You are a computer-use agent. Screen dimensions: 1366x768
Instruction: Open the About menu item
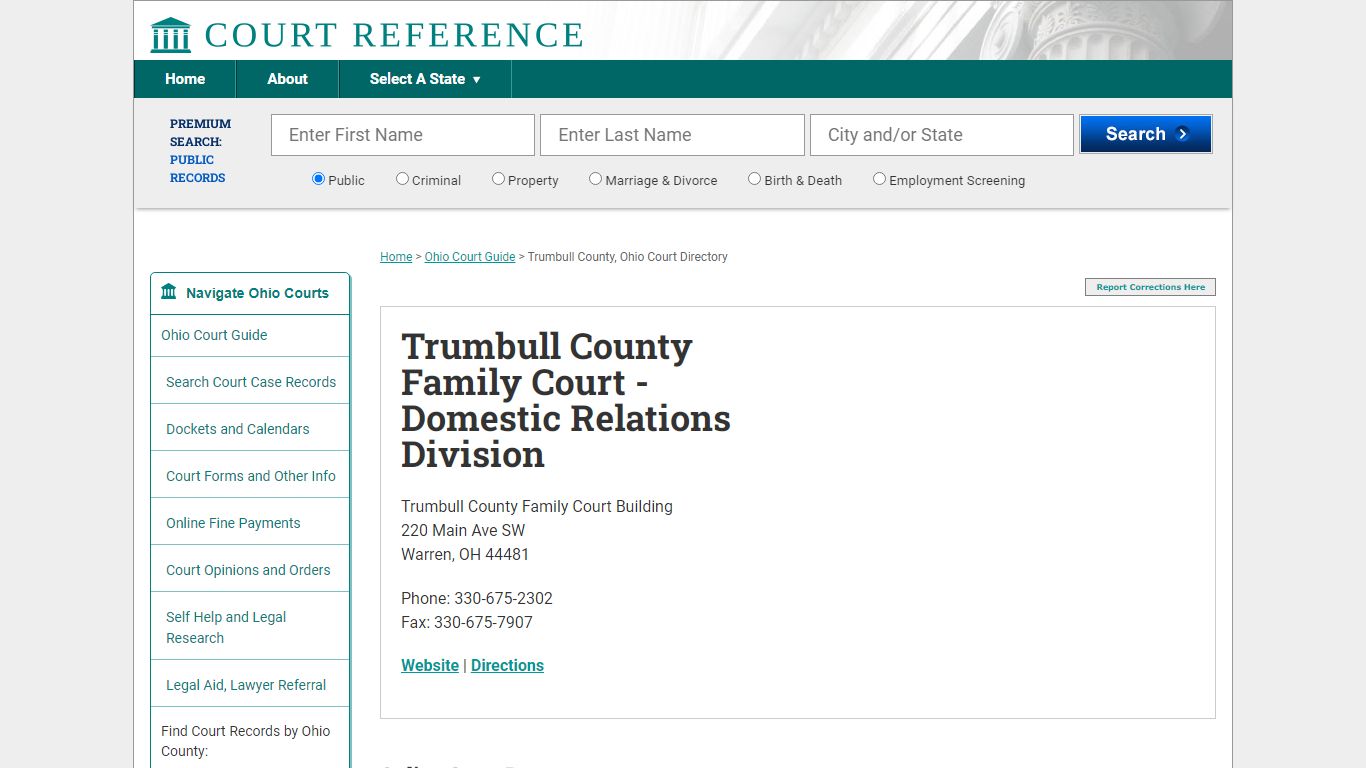point(287,79)
